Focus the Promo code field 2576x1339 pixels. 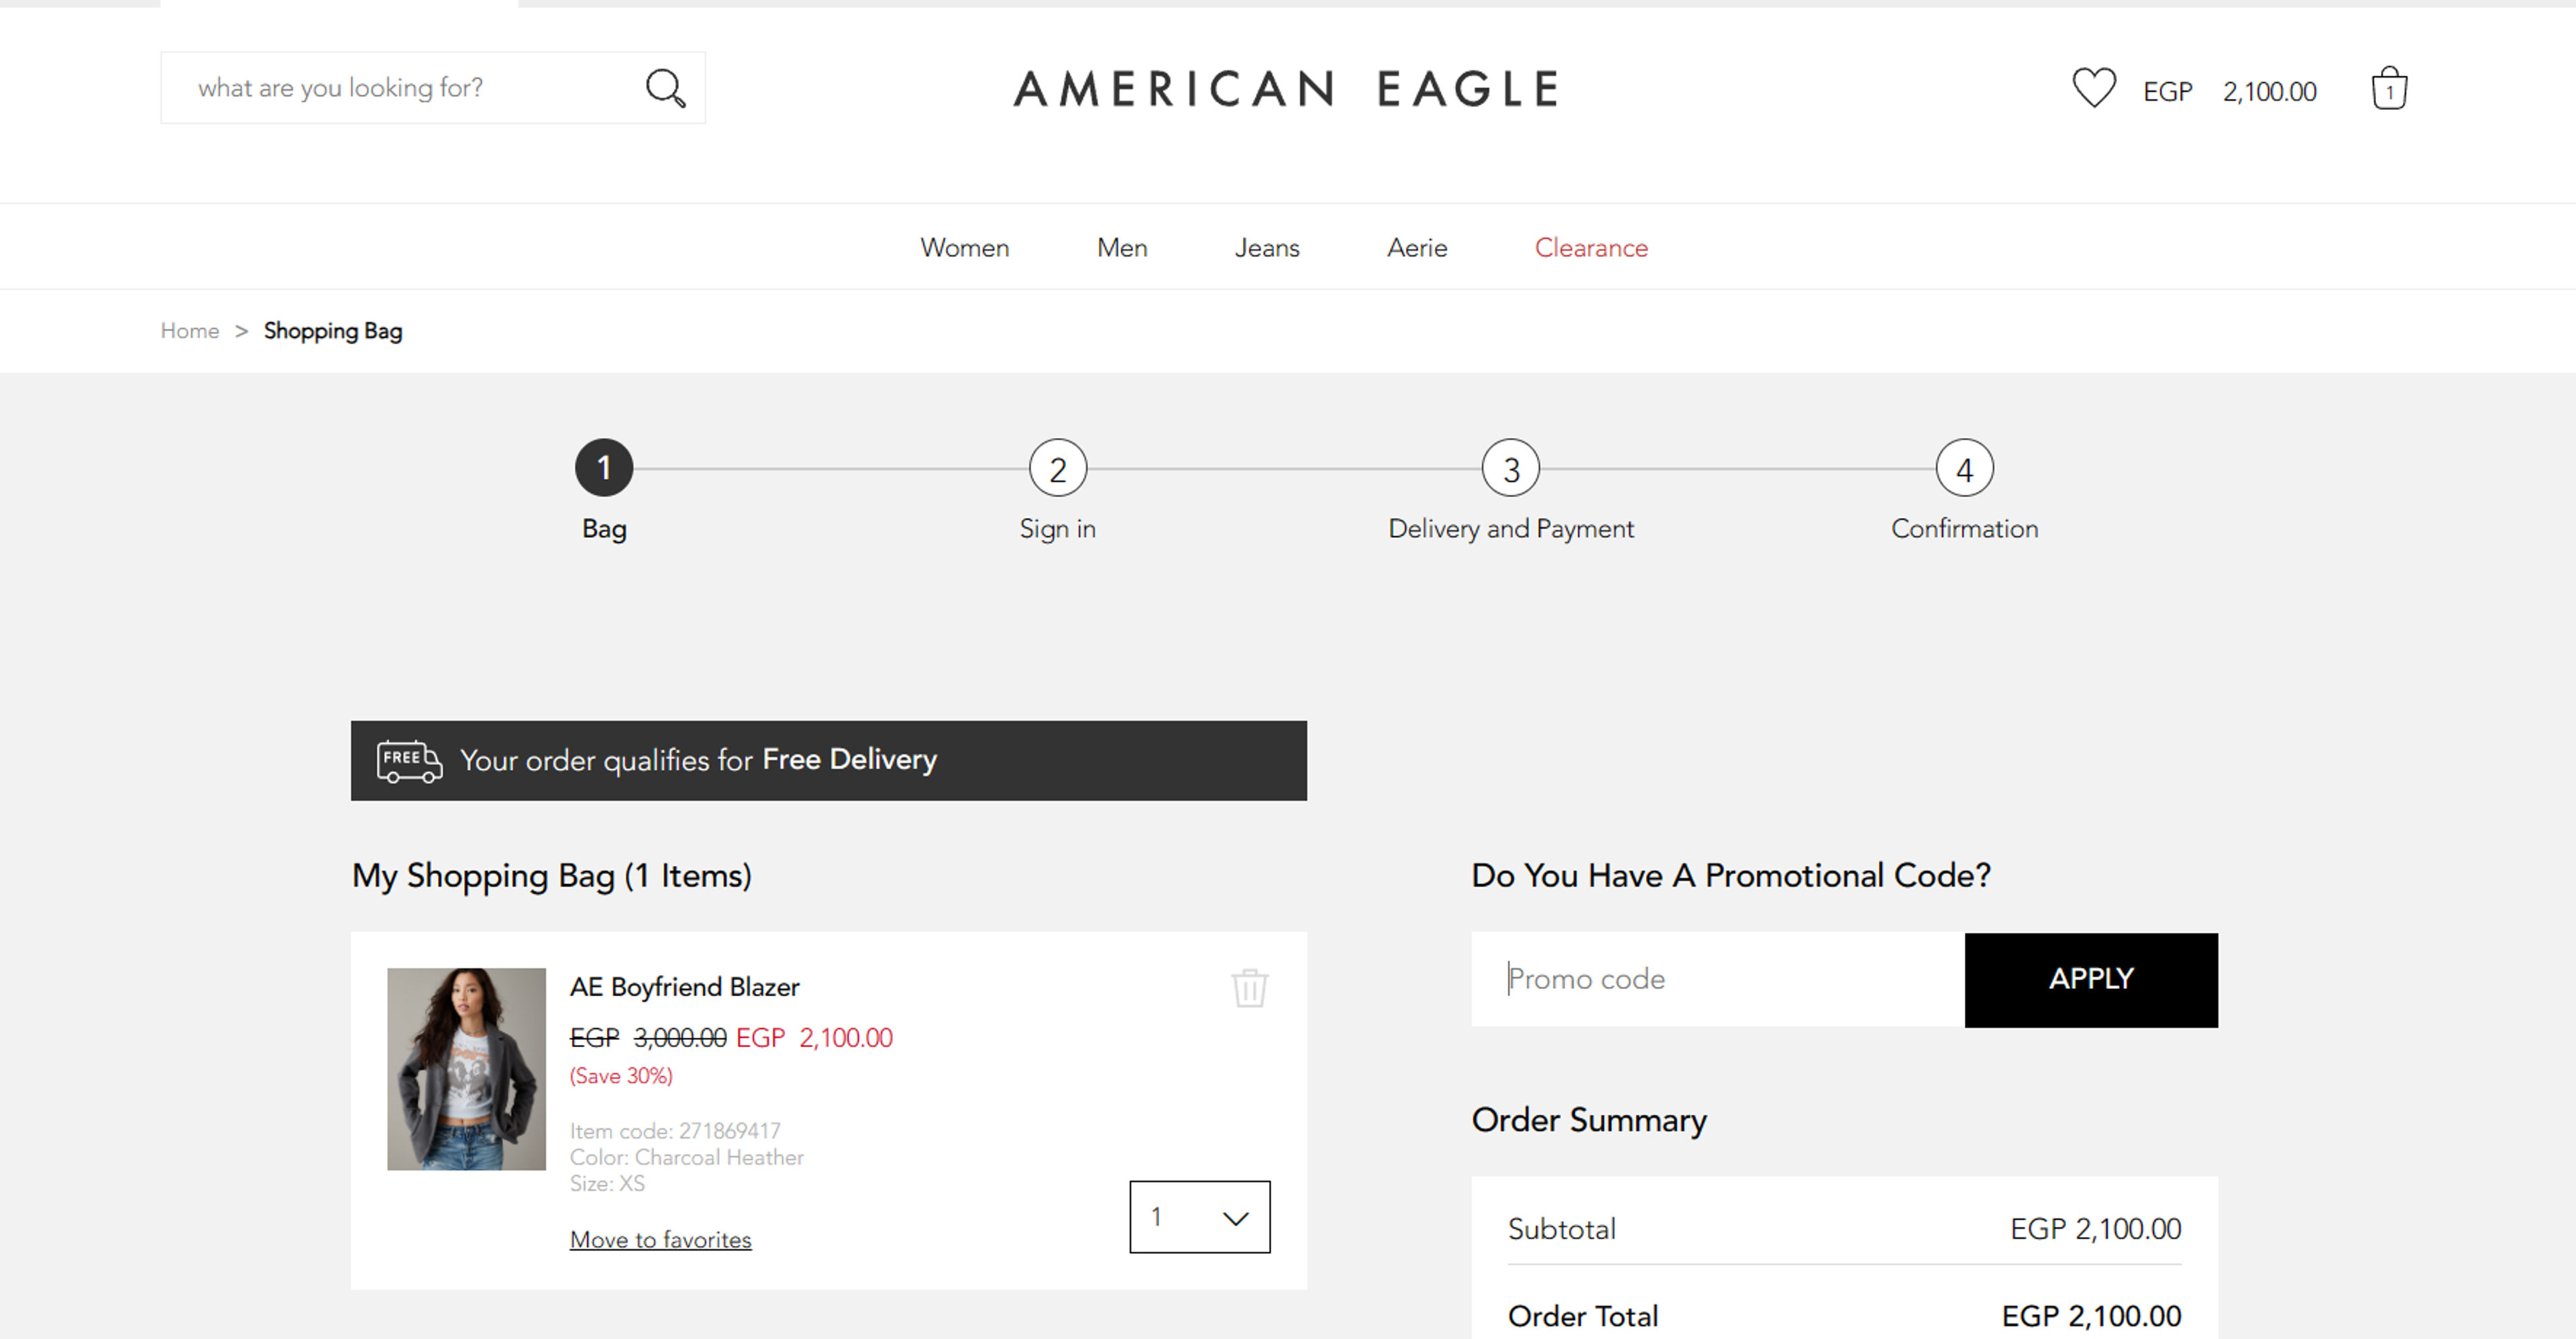(1717, 979)
